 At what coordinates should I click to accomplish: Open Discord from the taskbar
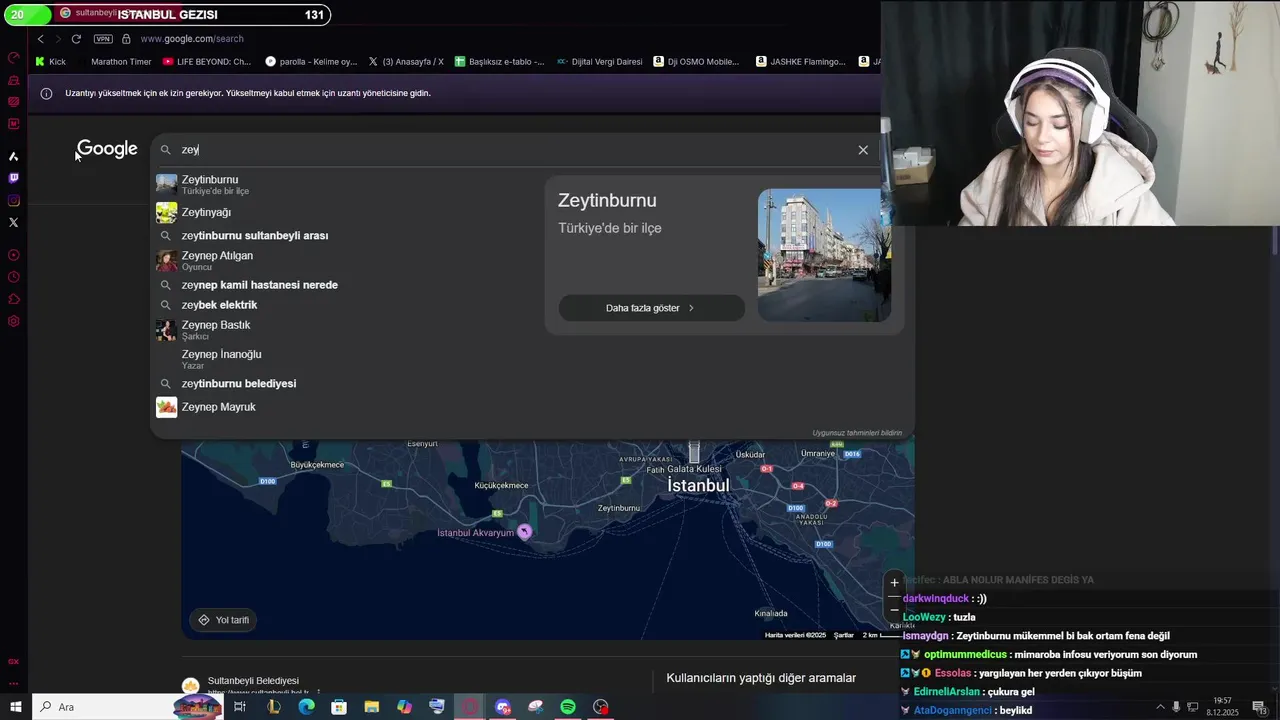click(x=502, y=707)
